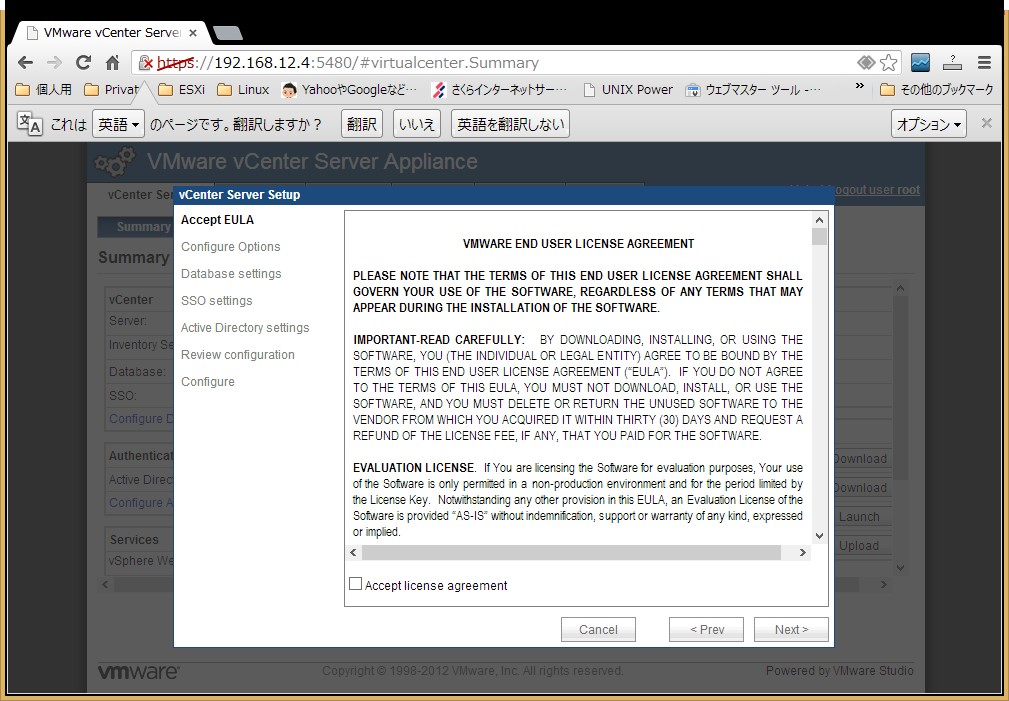Select Review configuration step
The height and width of the screenshot is (701, 1009).
(237, 355)
